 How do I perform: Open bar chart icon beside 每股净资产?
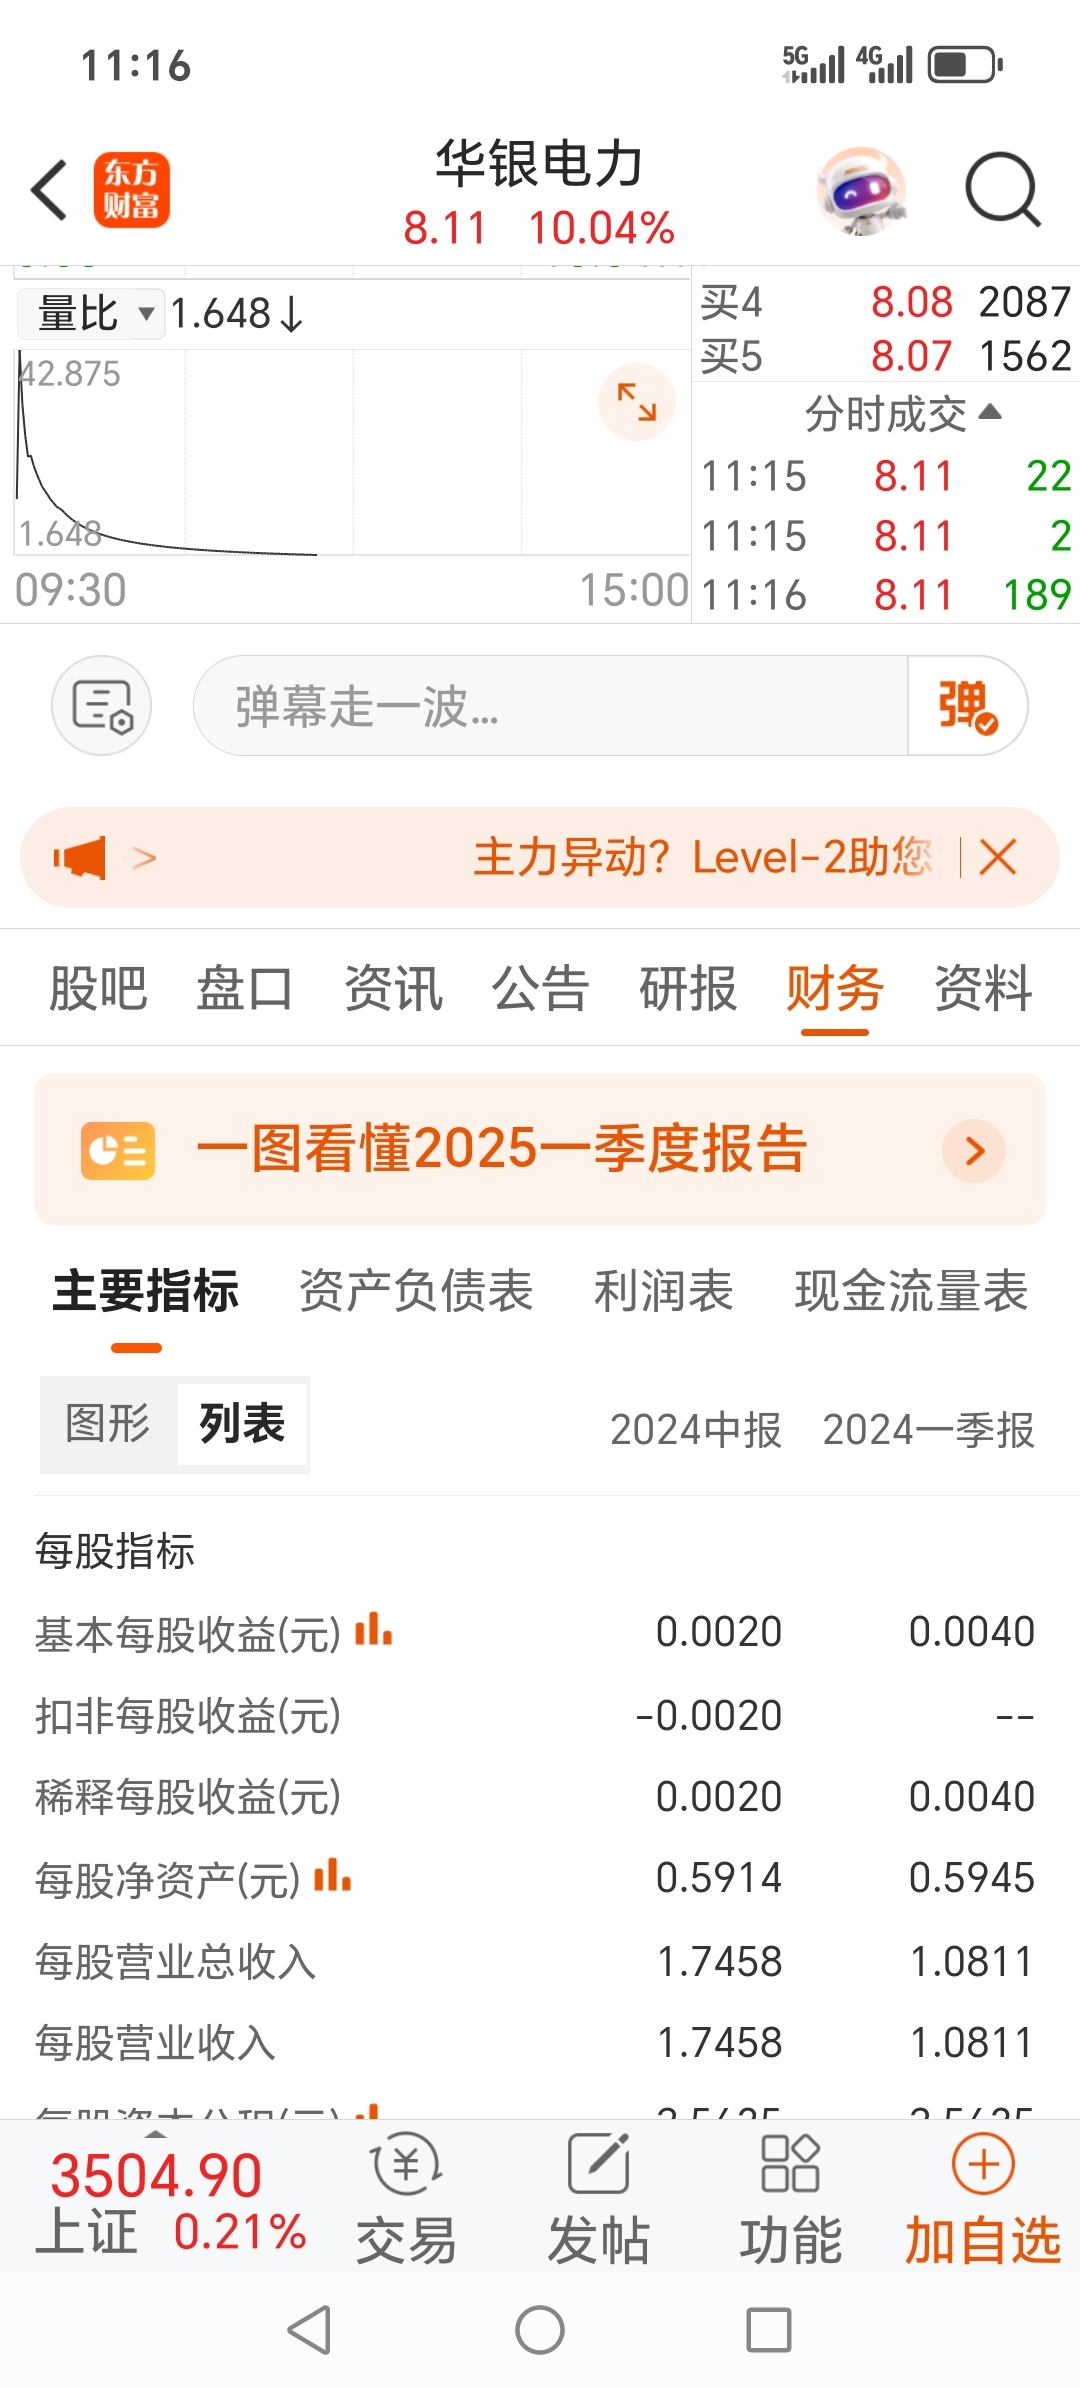point(332,1875)
